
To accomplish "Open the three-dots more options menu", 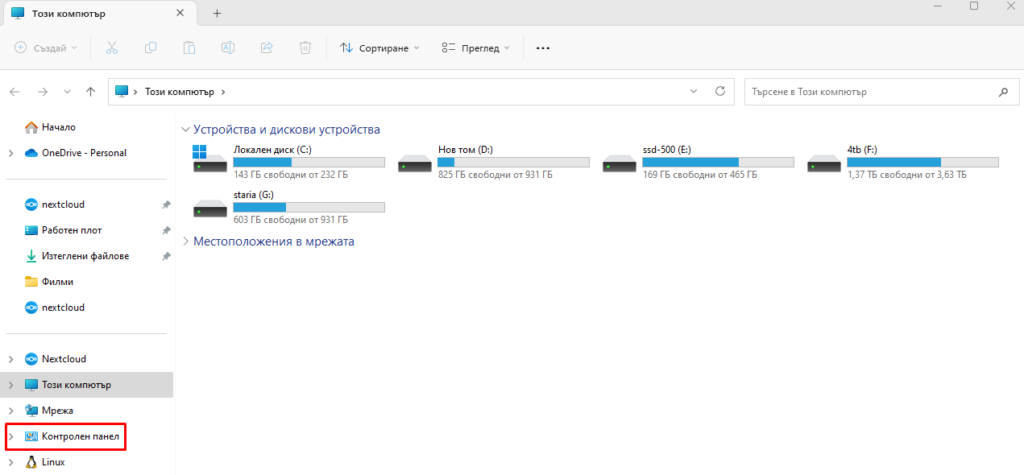I will pos(543,48).
